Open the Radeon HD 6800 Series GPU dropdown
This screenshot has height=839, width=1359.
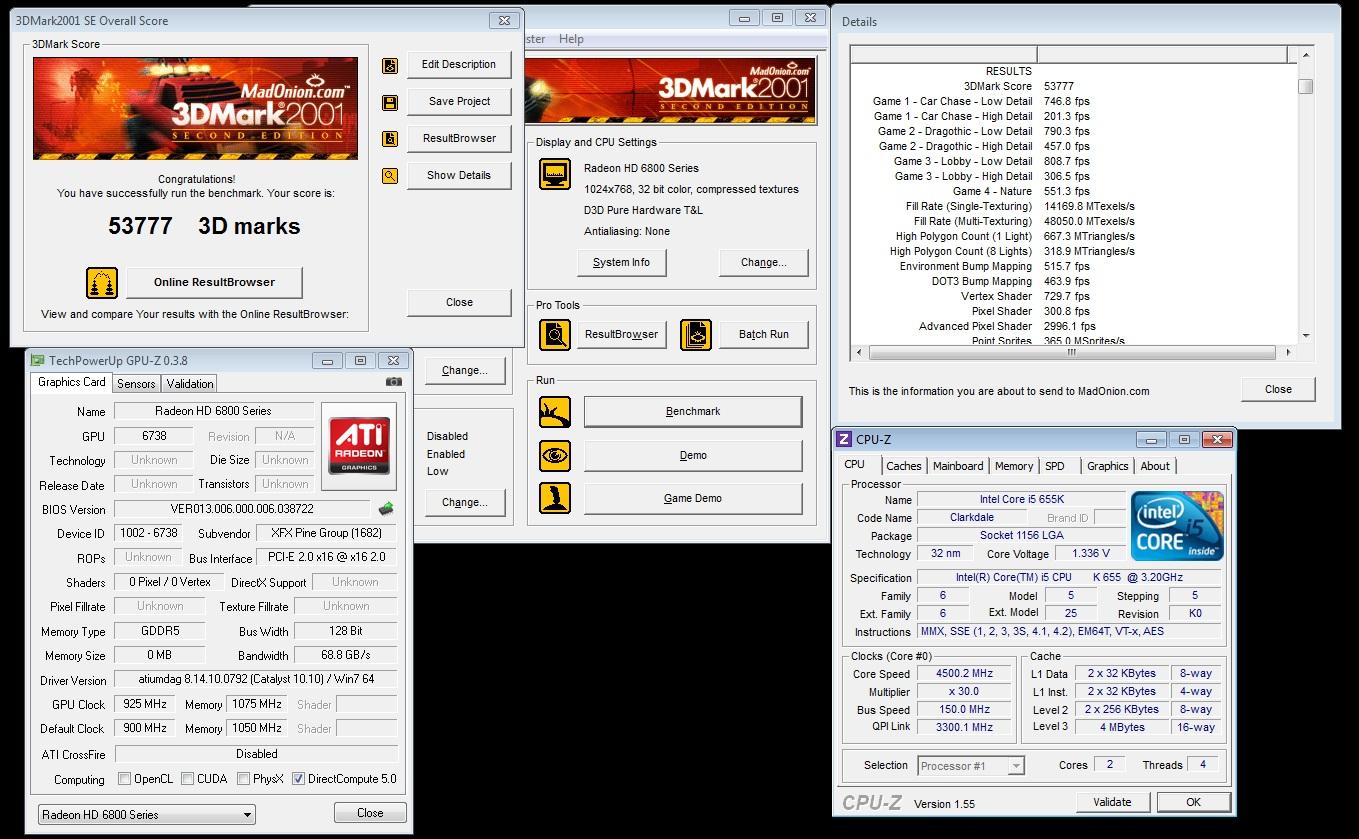point(147,815)
